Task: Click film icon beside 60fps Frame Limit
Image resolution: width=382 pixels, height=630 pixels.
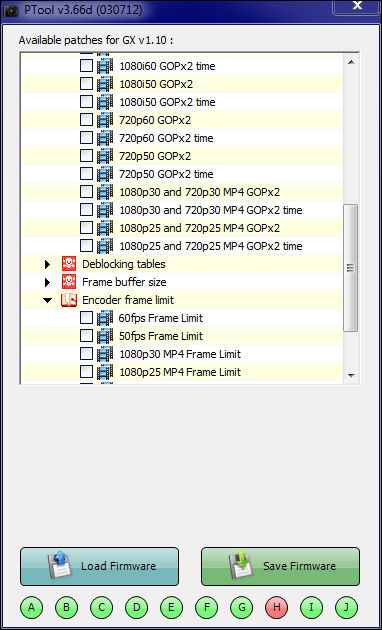Action: [x=105, y=318]
